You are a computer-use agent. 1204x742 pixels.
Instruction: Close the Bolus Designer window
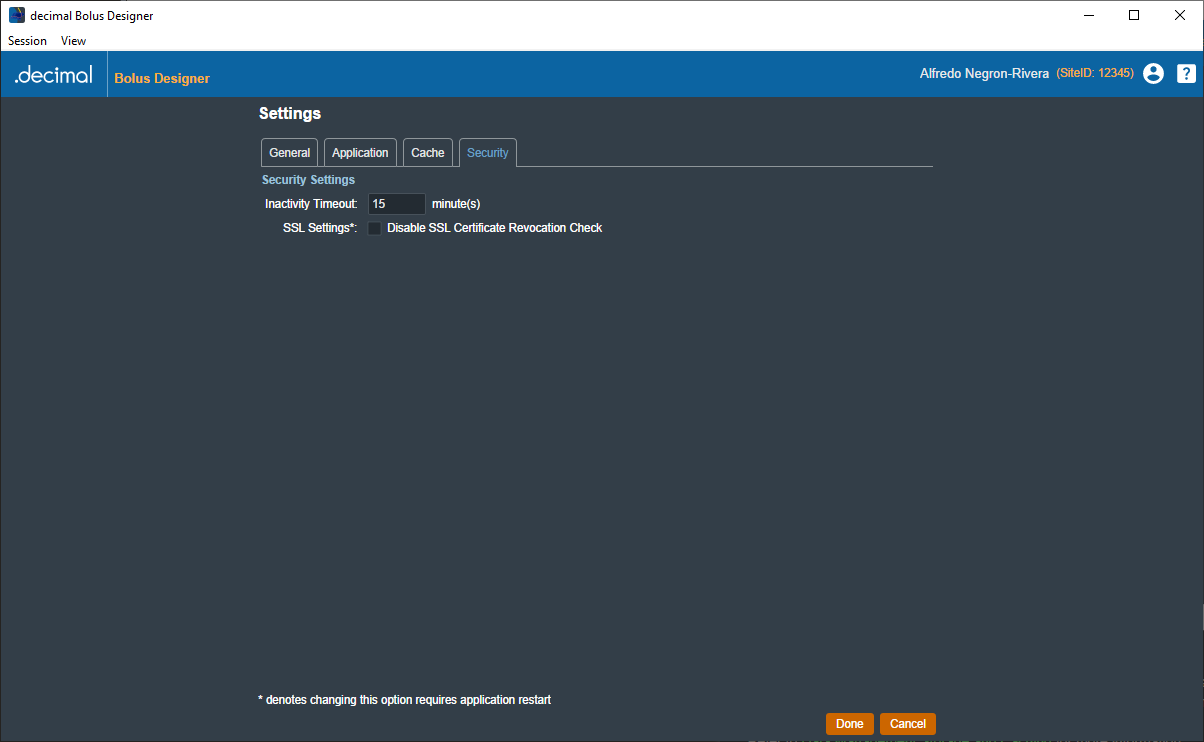[1180, 15]
